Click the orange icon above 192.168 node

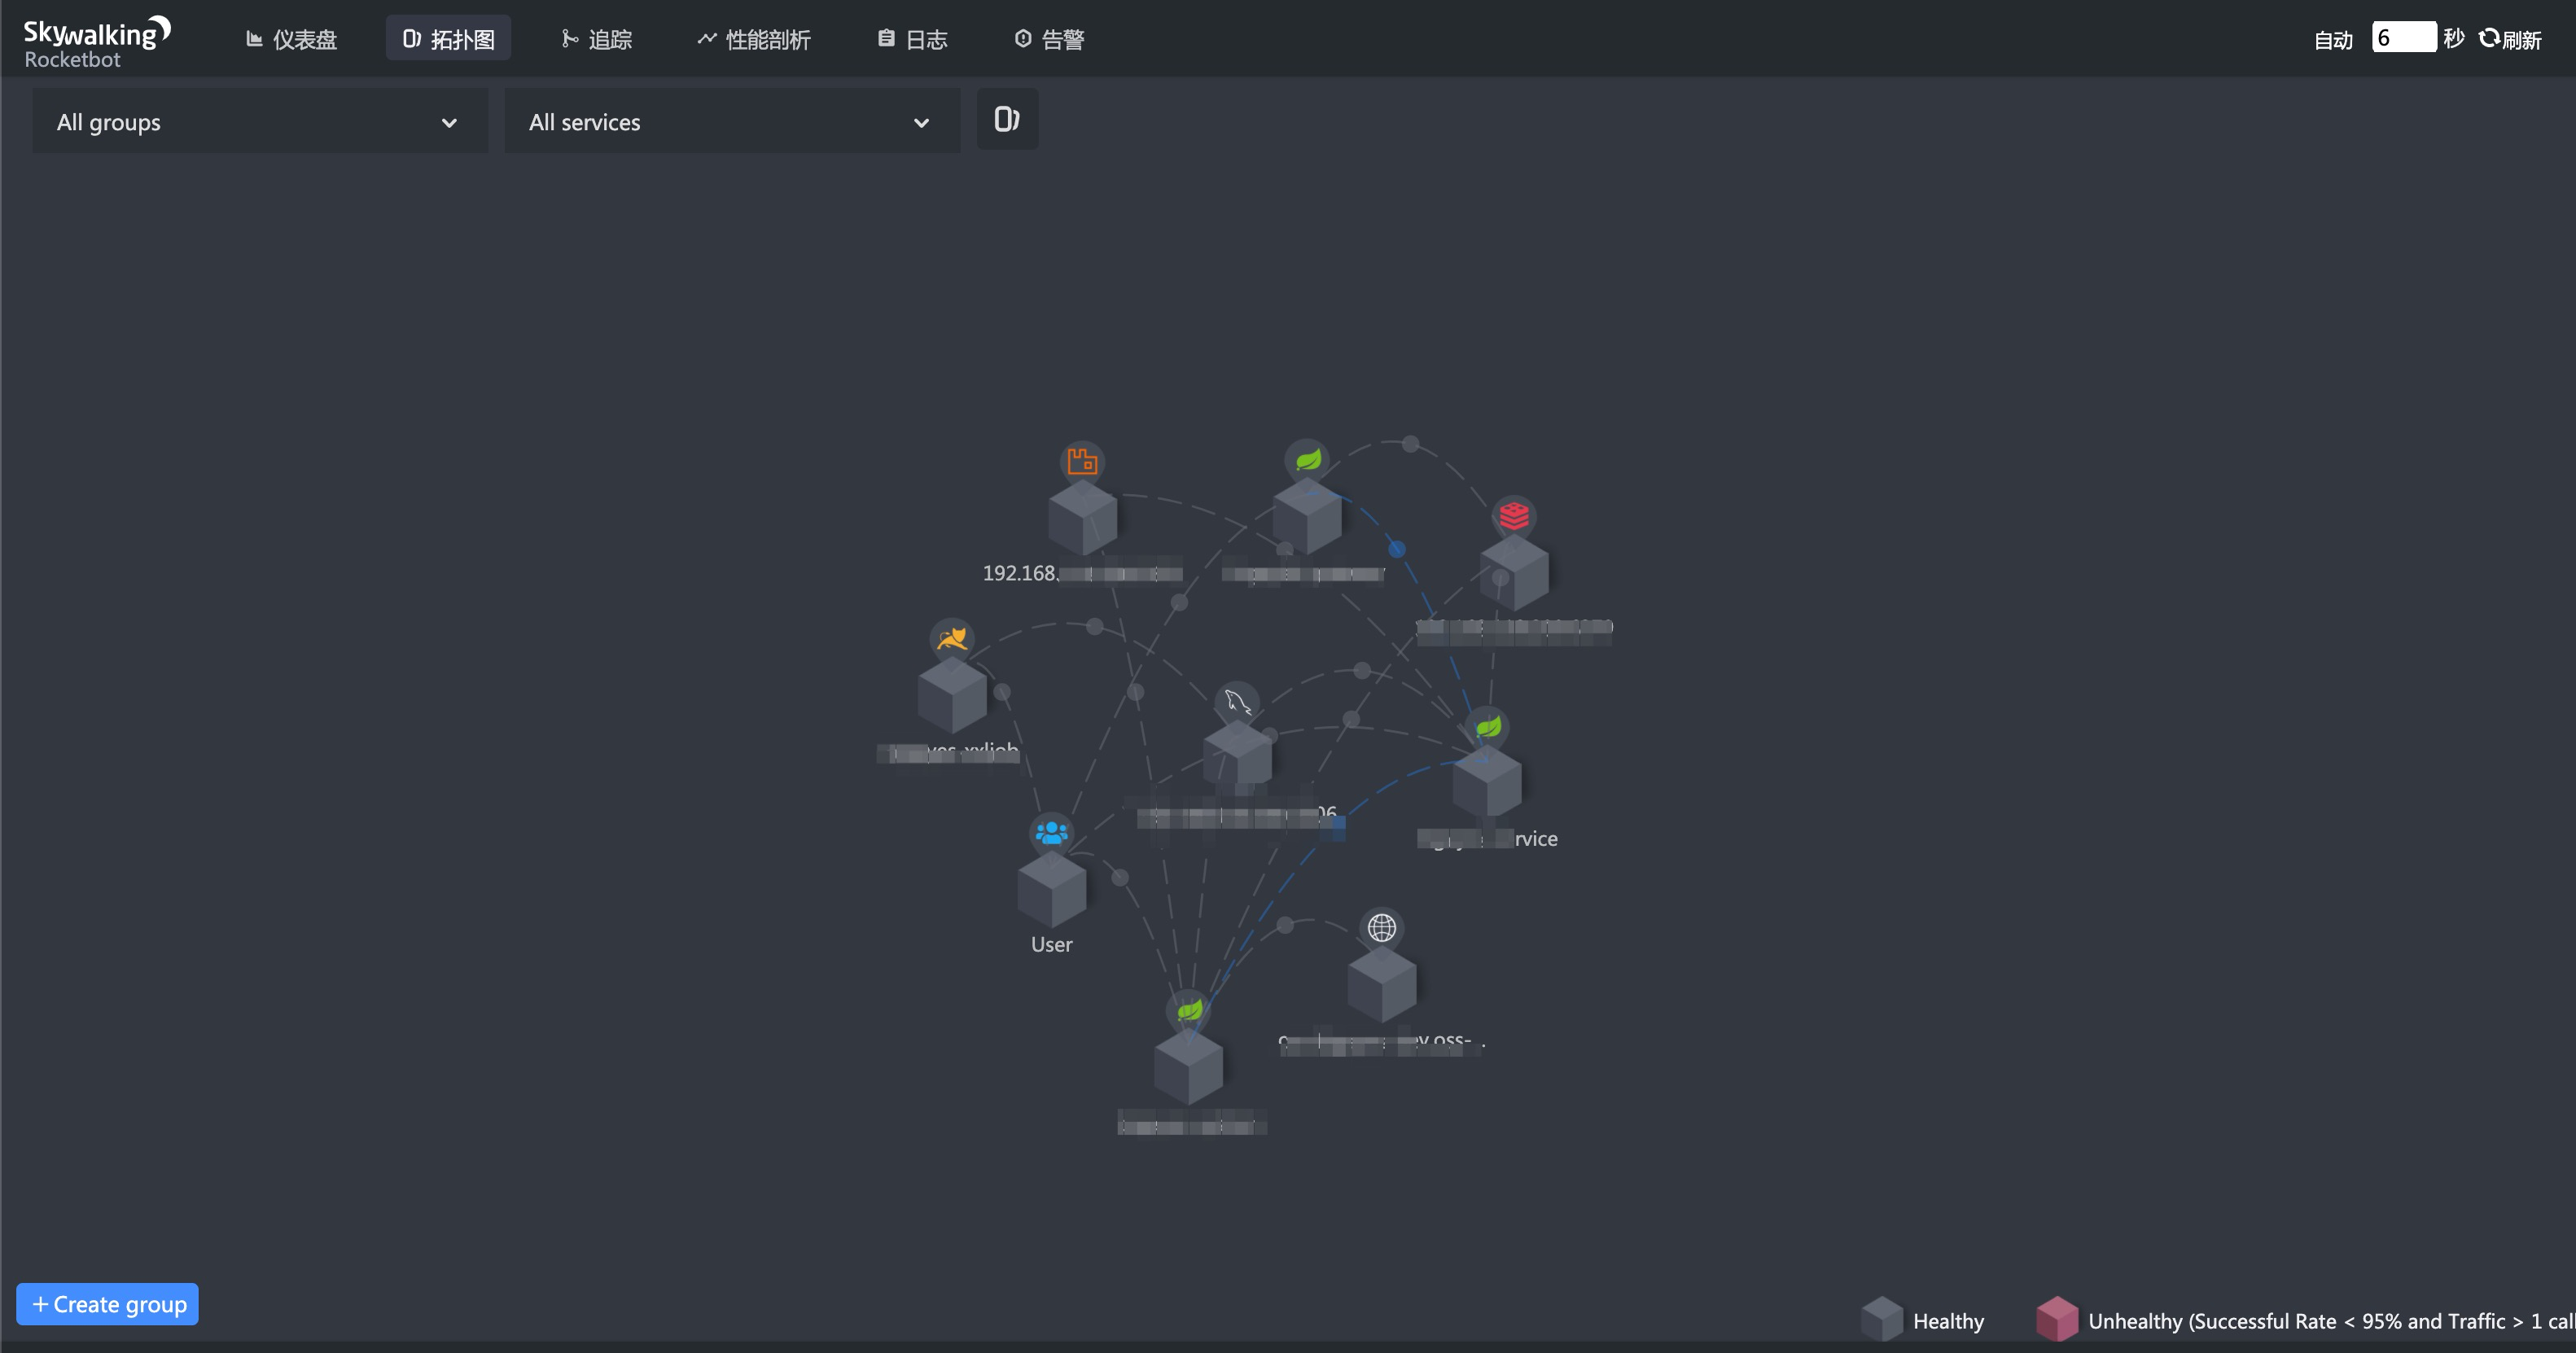coord(1082,461)
